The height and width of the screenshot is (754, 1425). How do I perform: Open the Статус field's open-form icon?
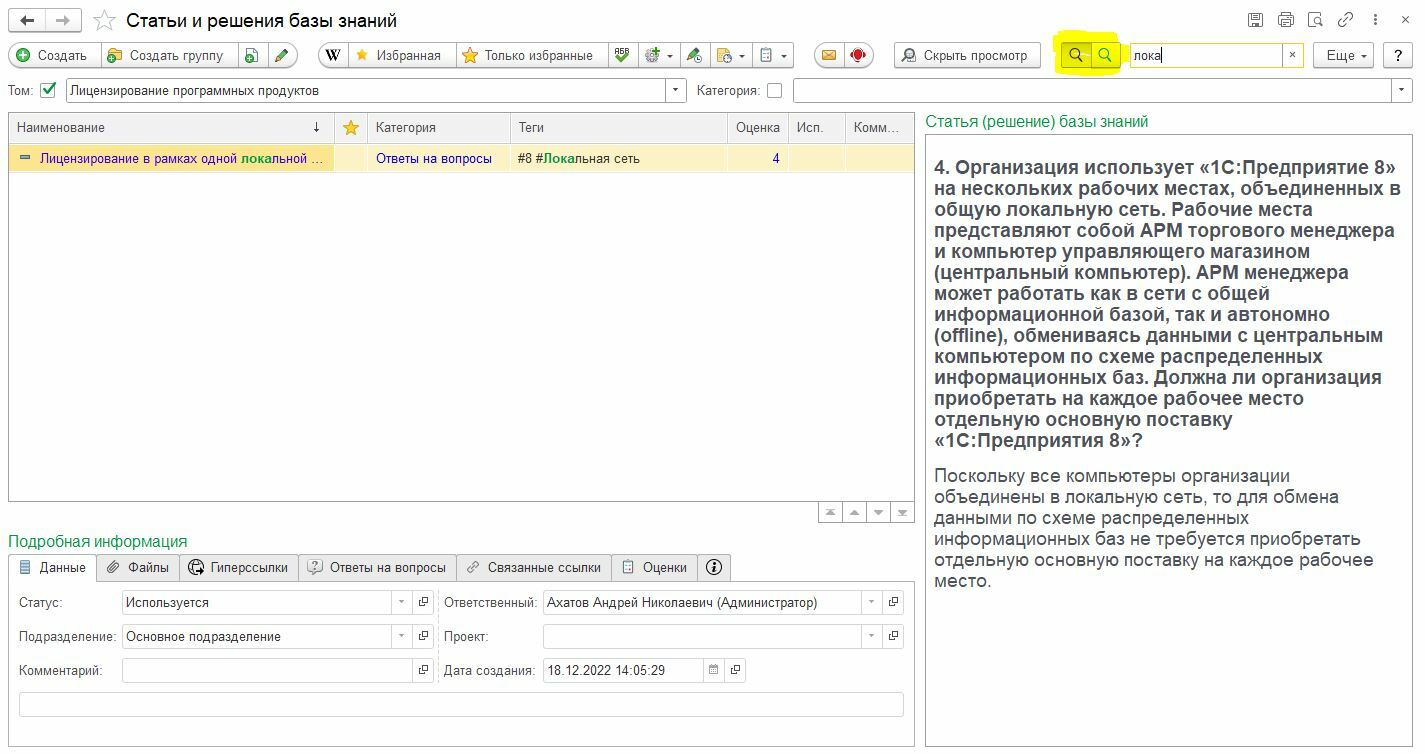point(423,602)
